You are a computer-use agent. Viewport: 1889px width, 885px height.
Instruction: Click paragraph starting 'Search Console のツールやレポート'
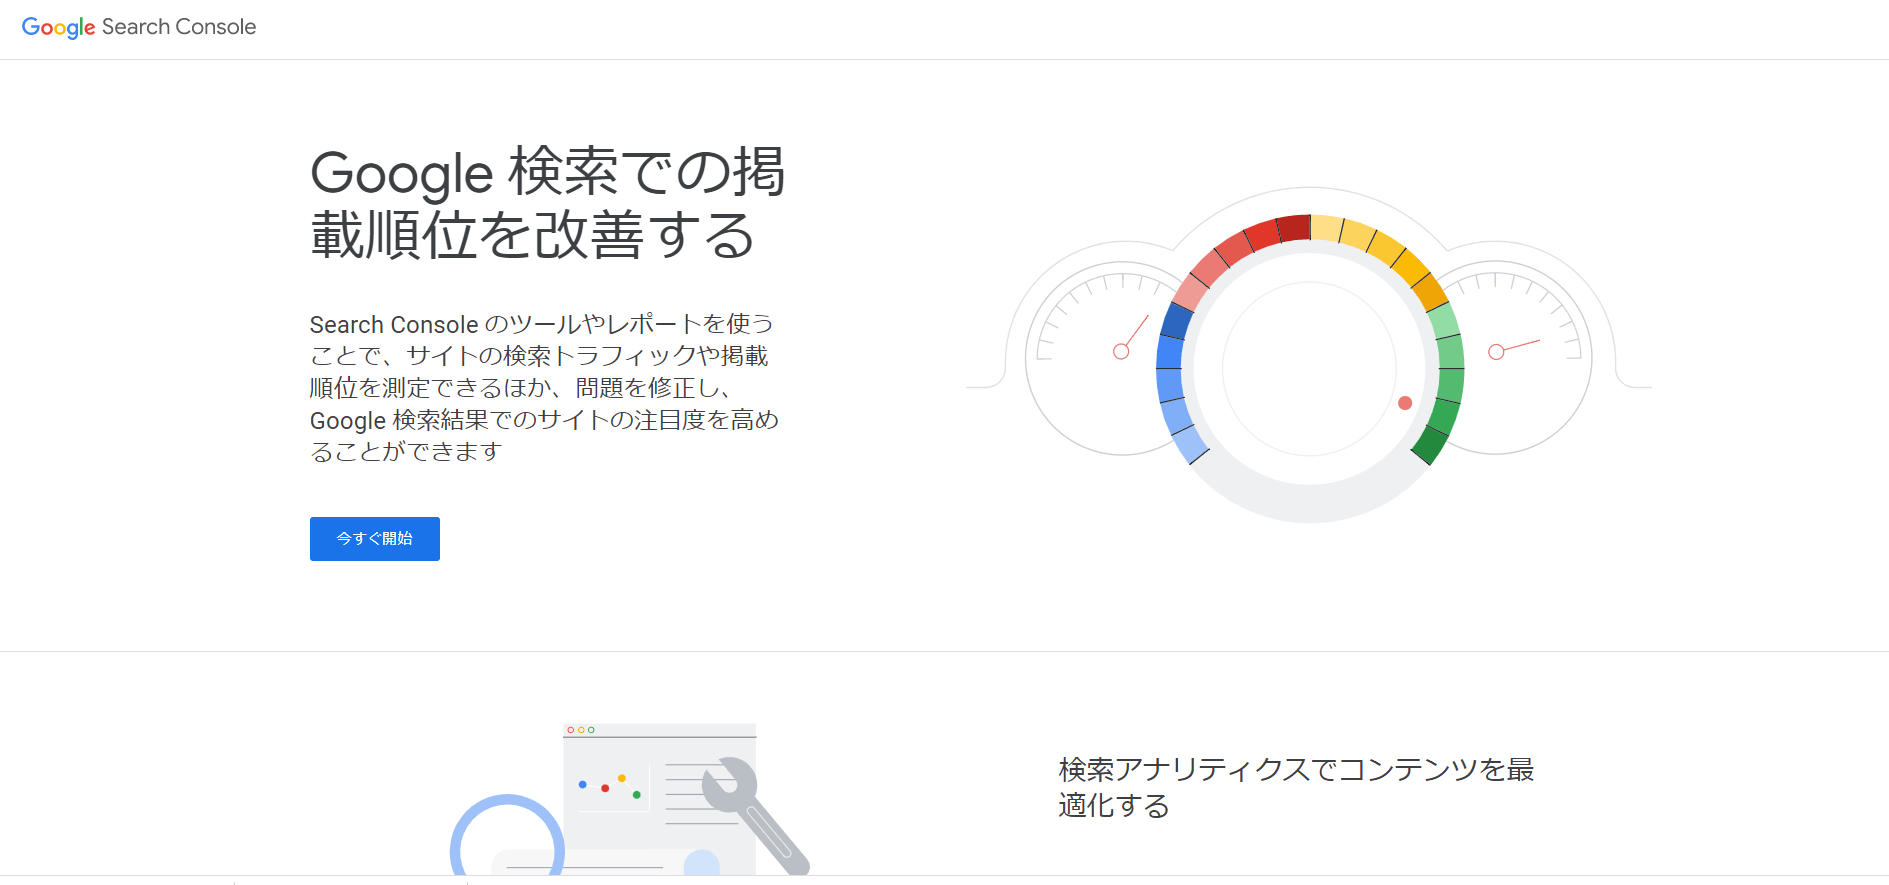(545, 388)
